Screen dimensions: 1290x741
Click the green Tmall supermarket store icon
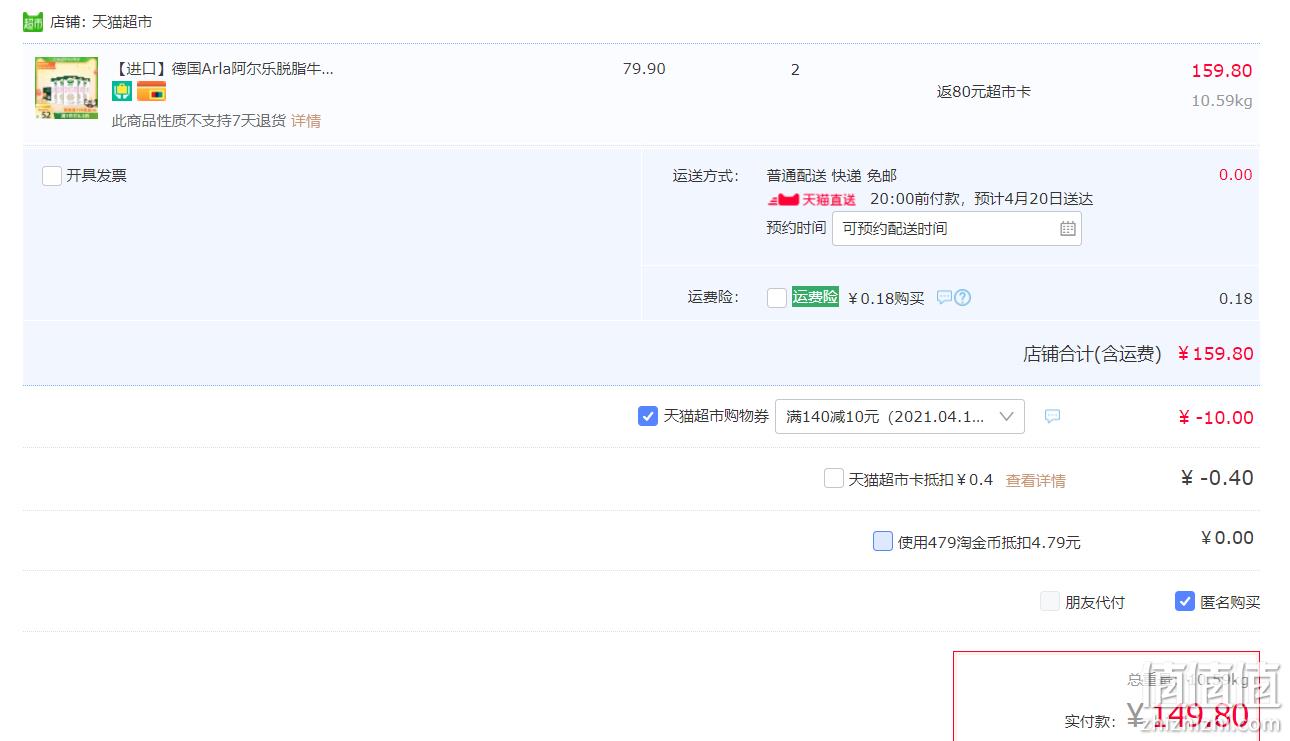tap(33, 22)
